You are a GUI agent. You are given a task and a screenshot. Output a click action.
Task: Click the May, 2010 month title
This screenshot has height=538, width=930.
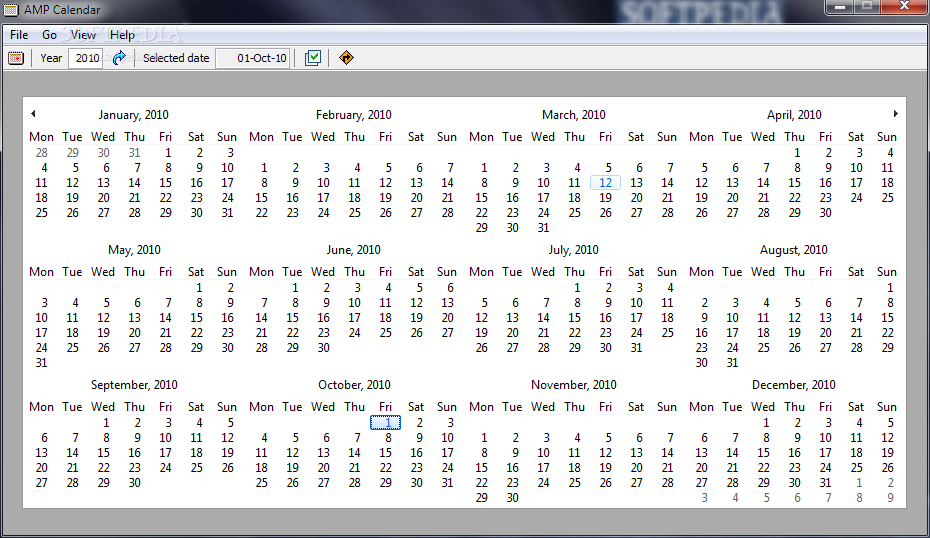click(134, 250)
